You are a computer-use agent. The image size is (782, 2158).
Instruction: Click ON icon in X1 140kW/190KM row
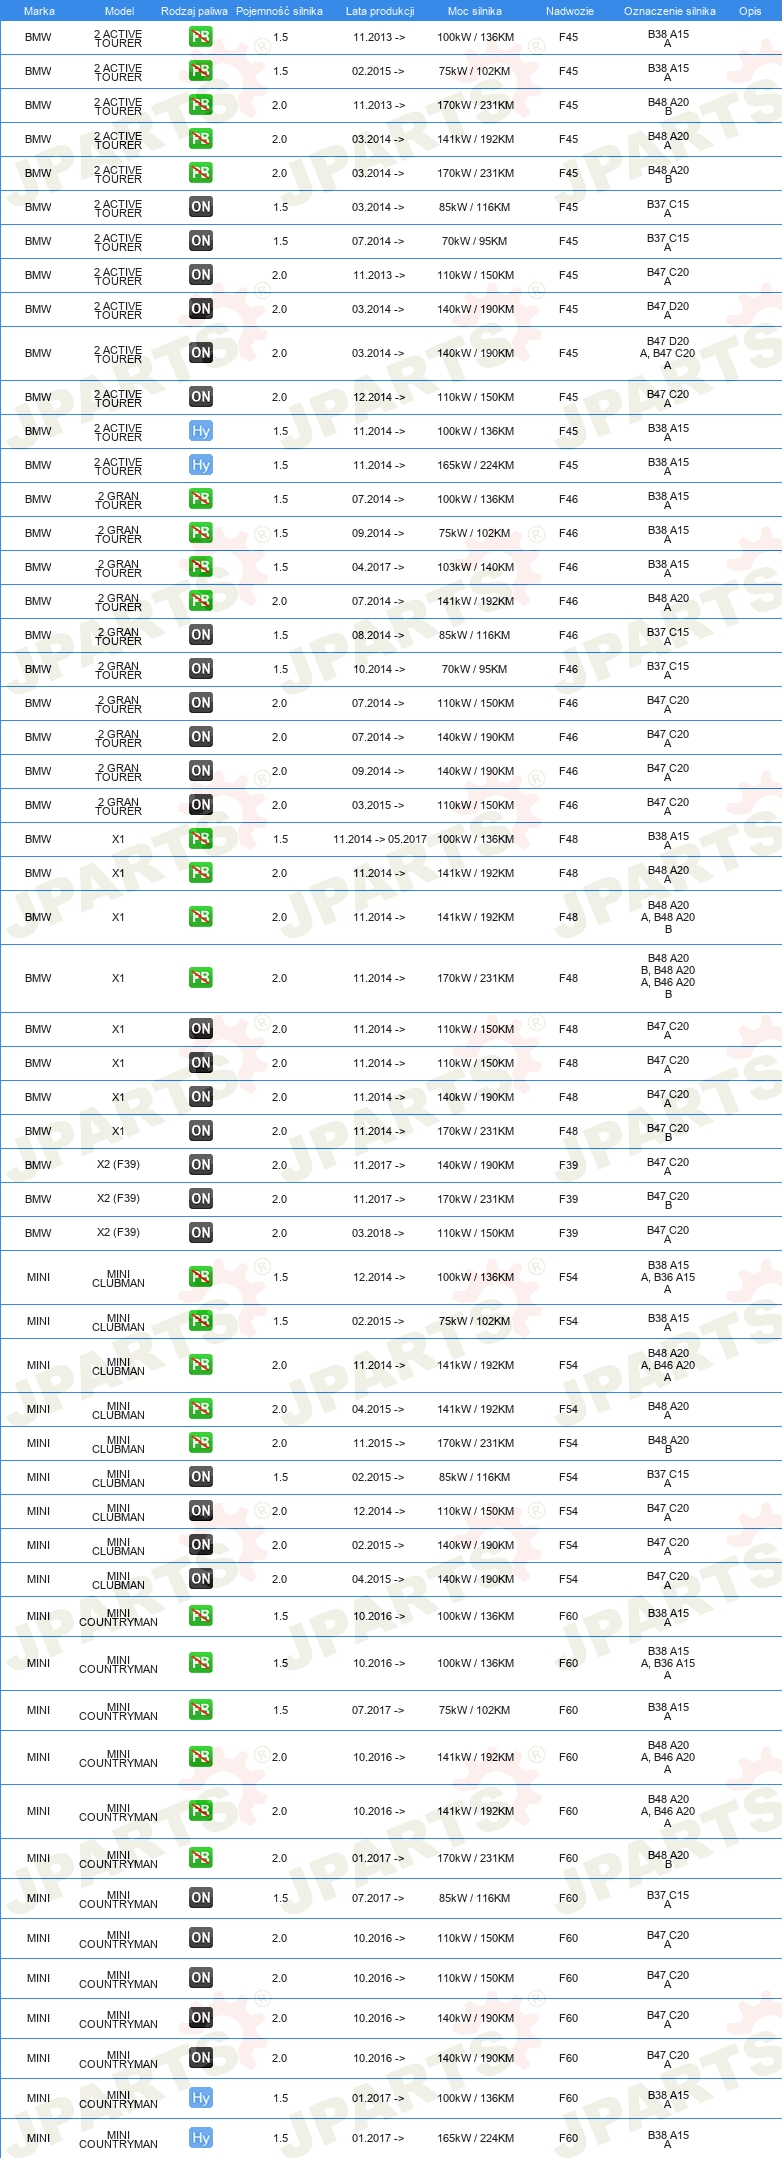[201, 1097]
